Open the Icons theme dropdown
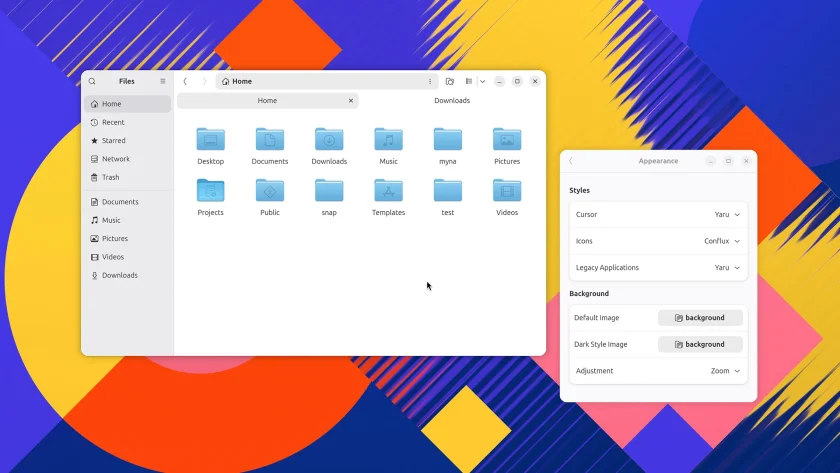This screenshot has height=473, width=840. 658,241
